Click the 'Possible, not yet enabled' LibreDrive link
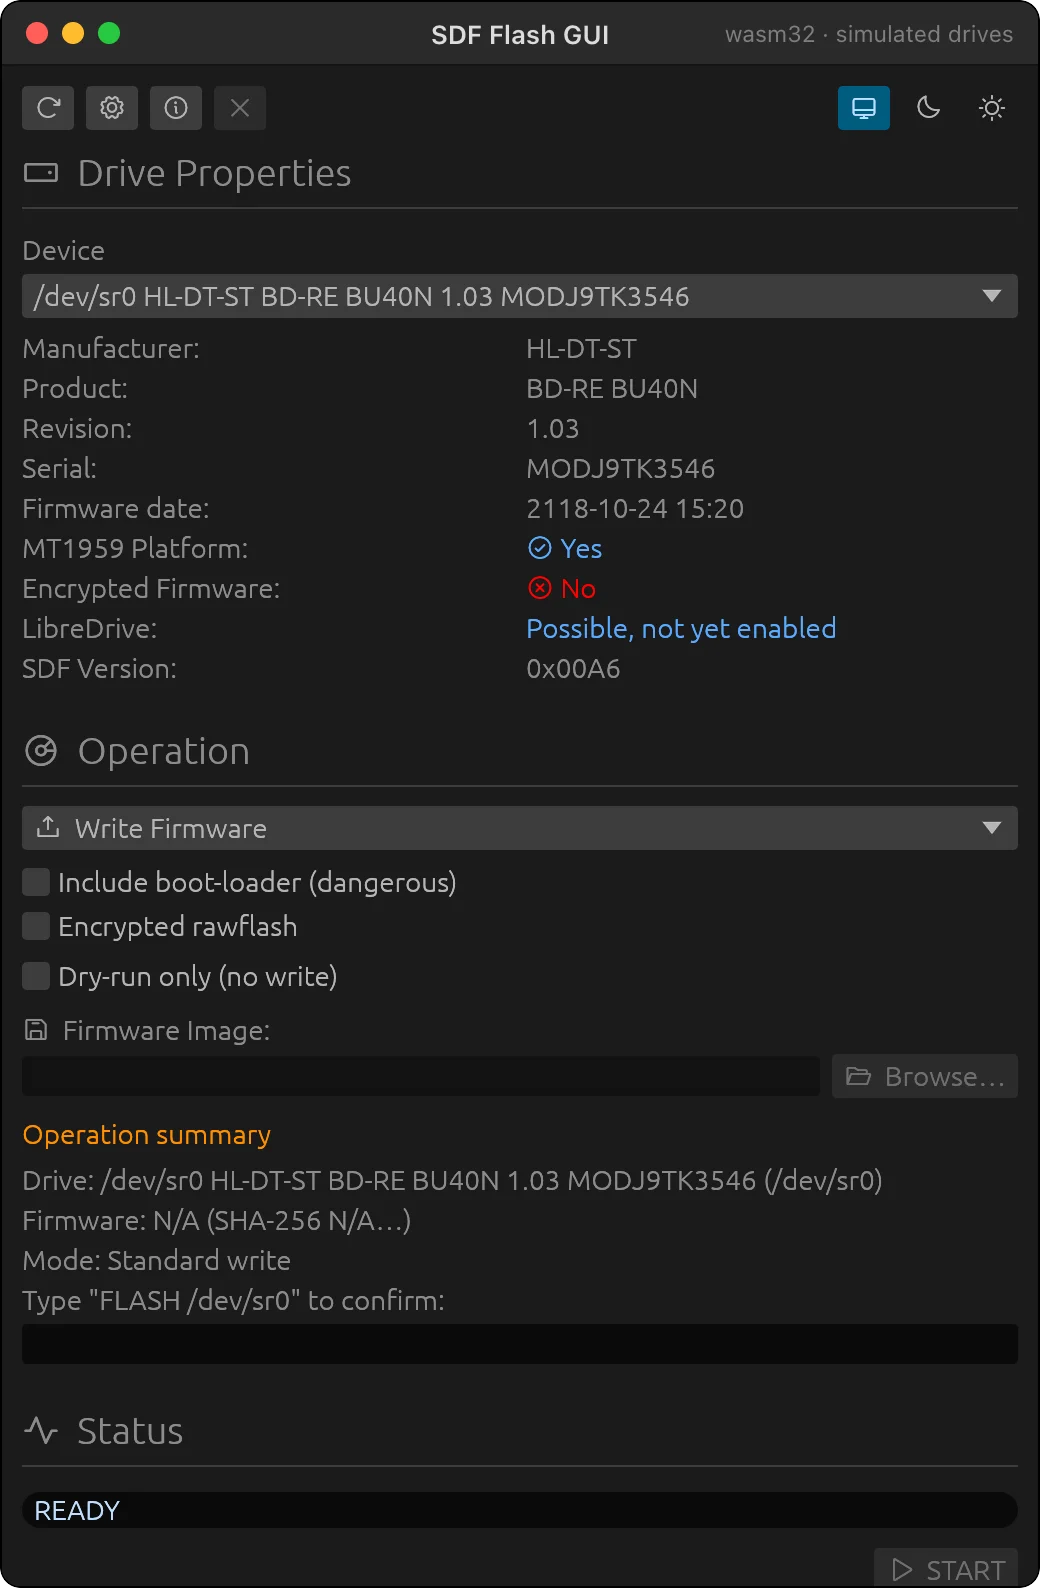The width and height of the screenshot is (1040, 1588). 681,628
